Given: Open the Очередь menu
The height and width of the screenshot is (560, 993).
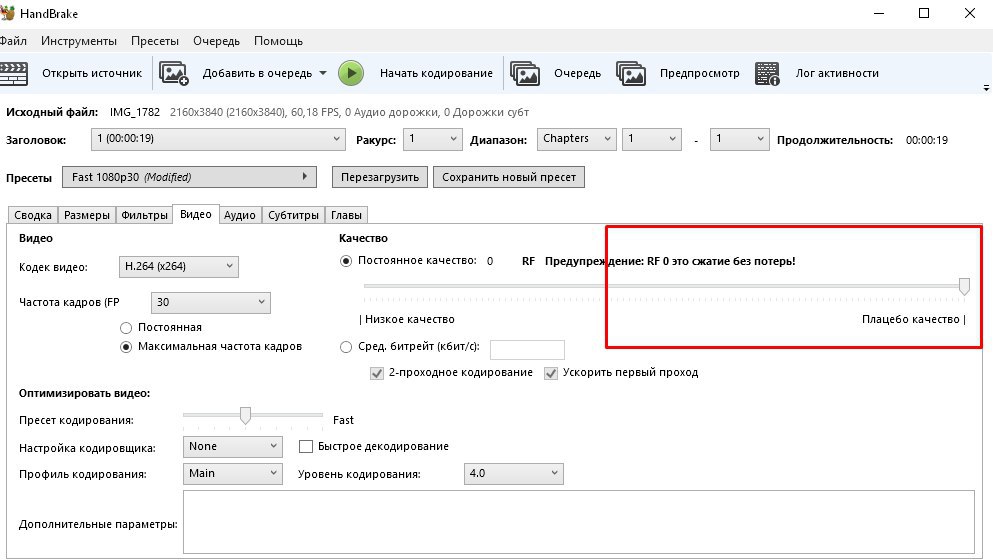Looking at the screenshot, I should (x=217, y=41).
